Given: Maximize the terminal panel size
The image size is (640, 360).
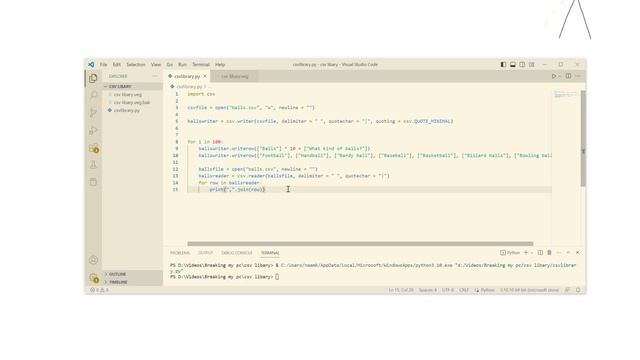Looking at the screenshot, I should pyautogui.click(x=568, y=253).
